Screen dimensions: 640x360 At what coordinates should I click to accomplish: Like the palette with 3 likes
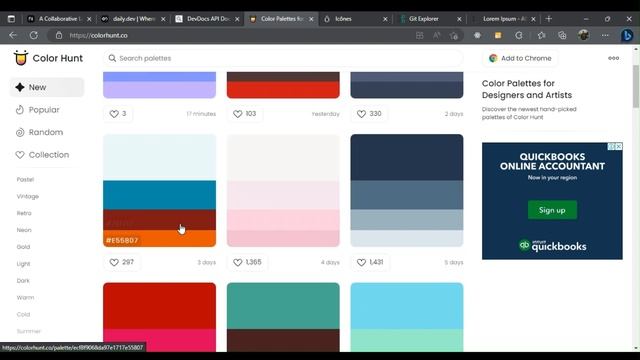pos(118,113)
